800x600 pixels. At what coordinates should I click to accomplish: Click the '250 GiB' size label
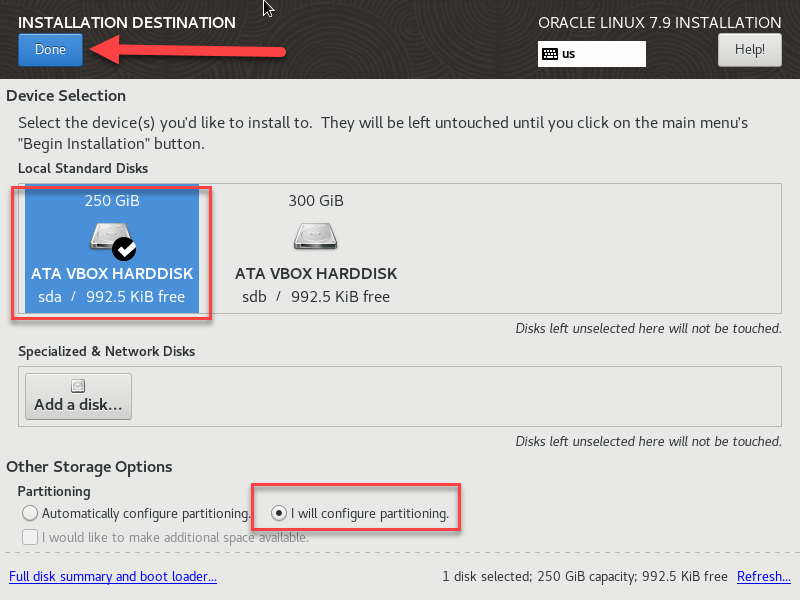[x=112, y=201]
